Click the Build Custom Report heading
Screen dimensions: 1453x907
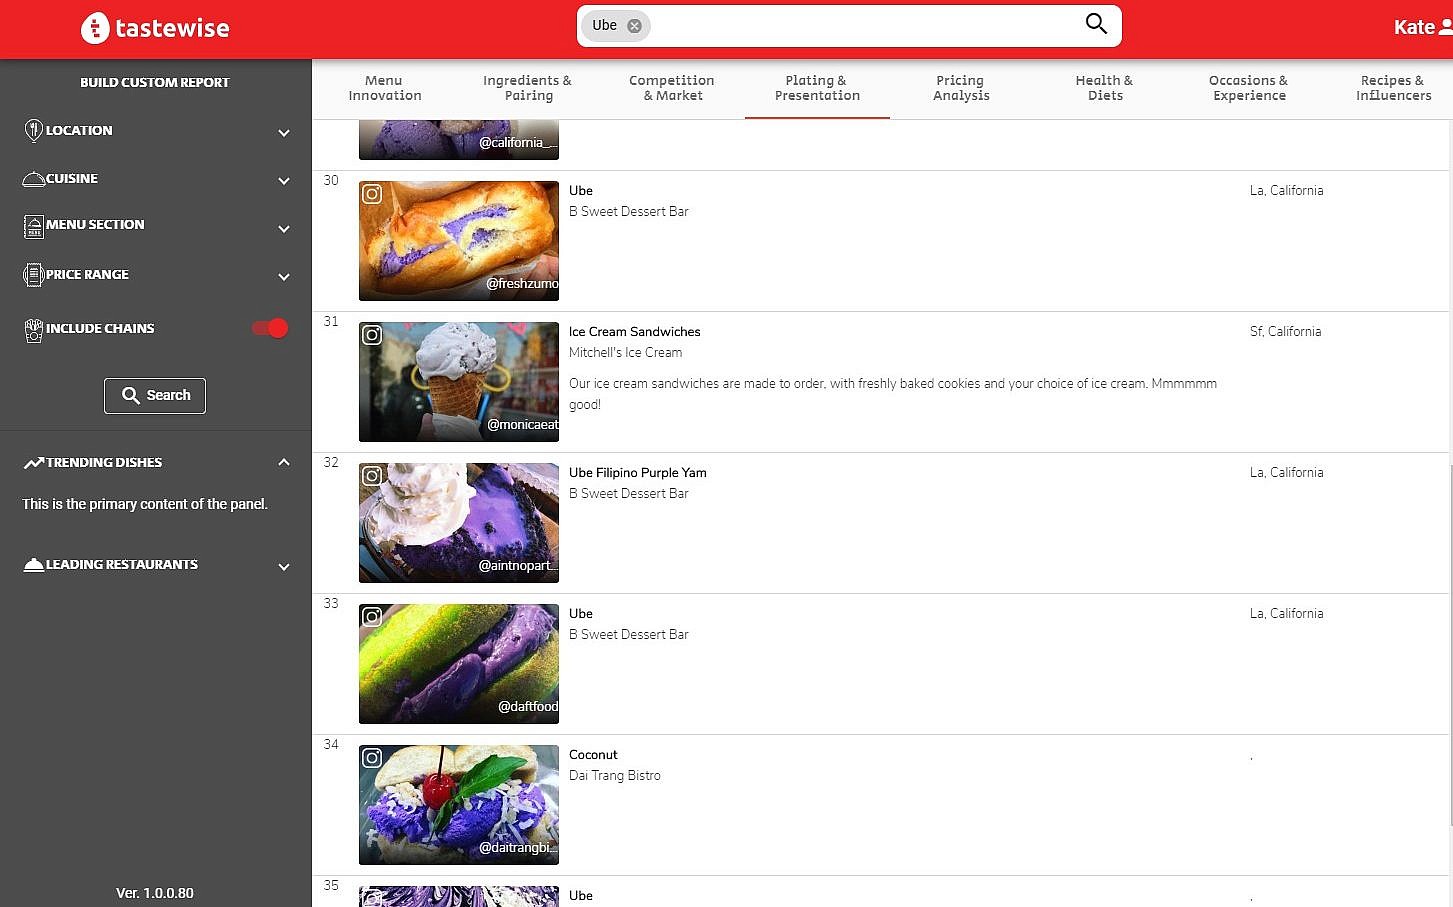pyautogui.click(x=155, y=83)
